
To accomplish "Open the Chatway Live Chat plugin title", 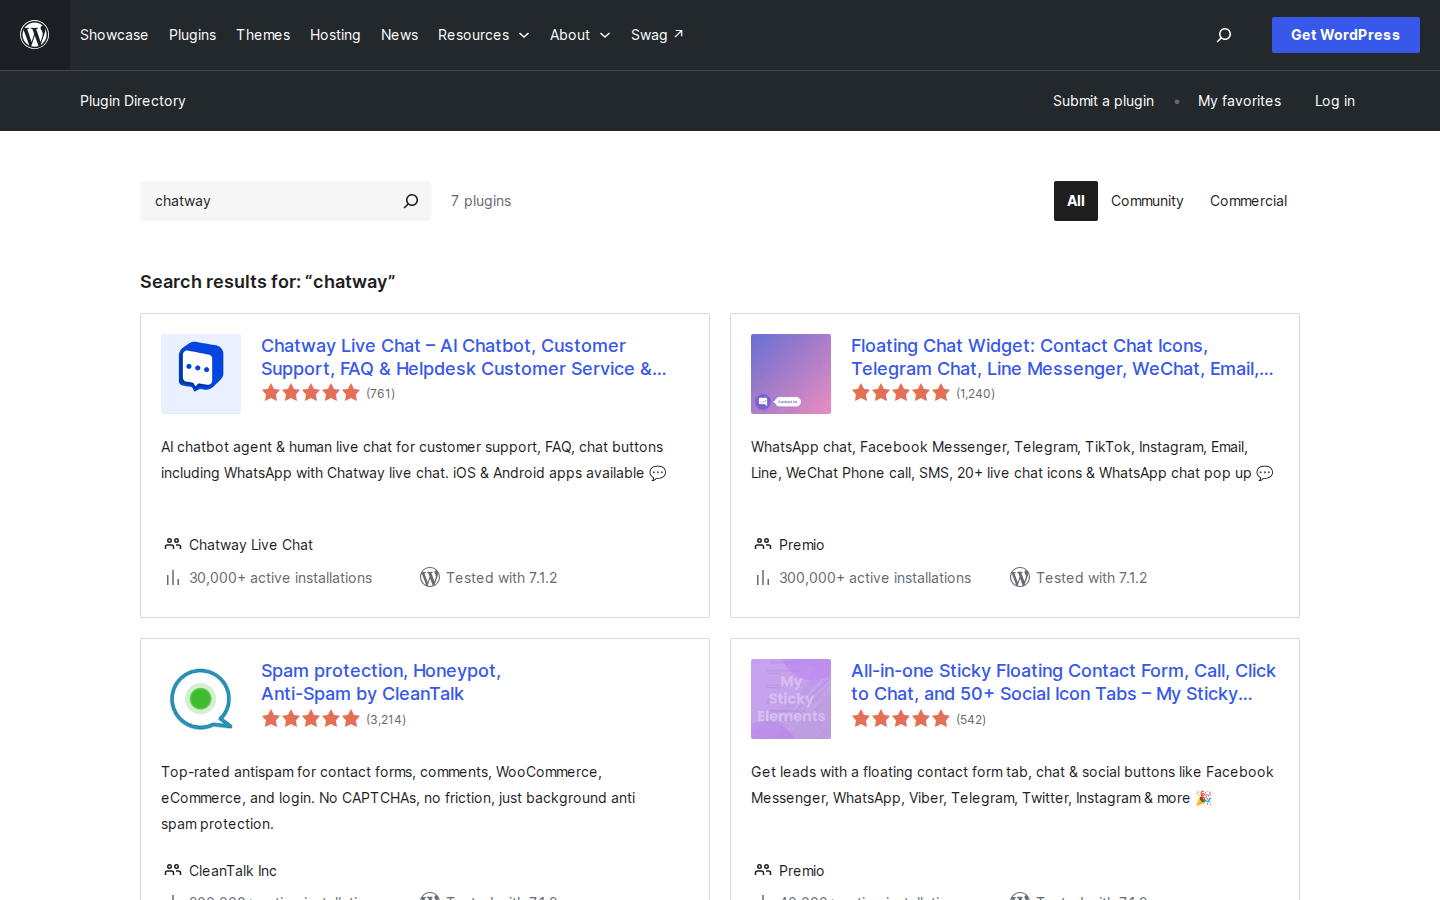I will (464, 357).
